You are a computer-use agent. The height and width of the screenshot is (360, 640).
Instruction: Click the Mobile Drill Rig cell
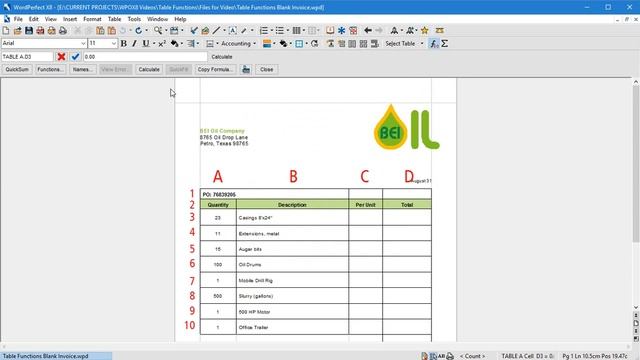pos(292,280)
